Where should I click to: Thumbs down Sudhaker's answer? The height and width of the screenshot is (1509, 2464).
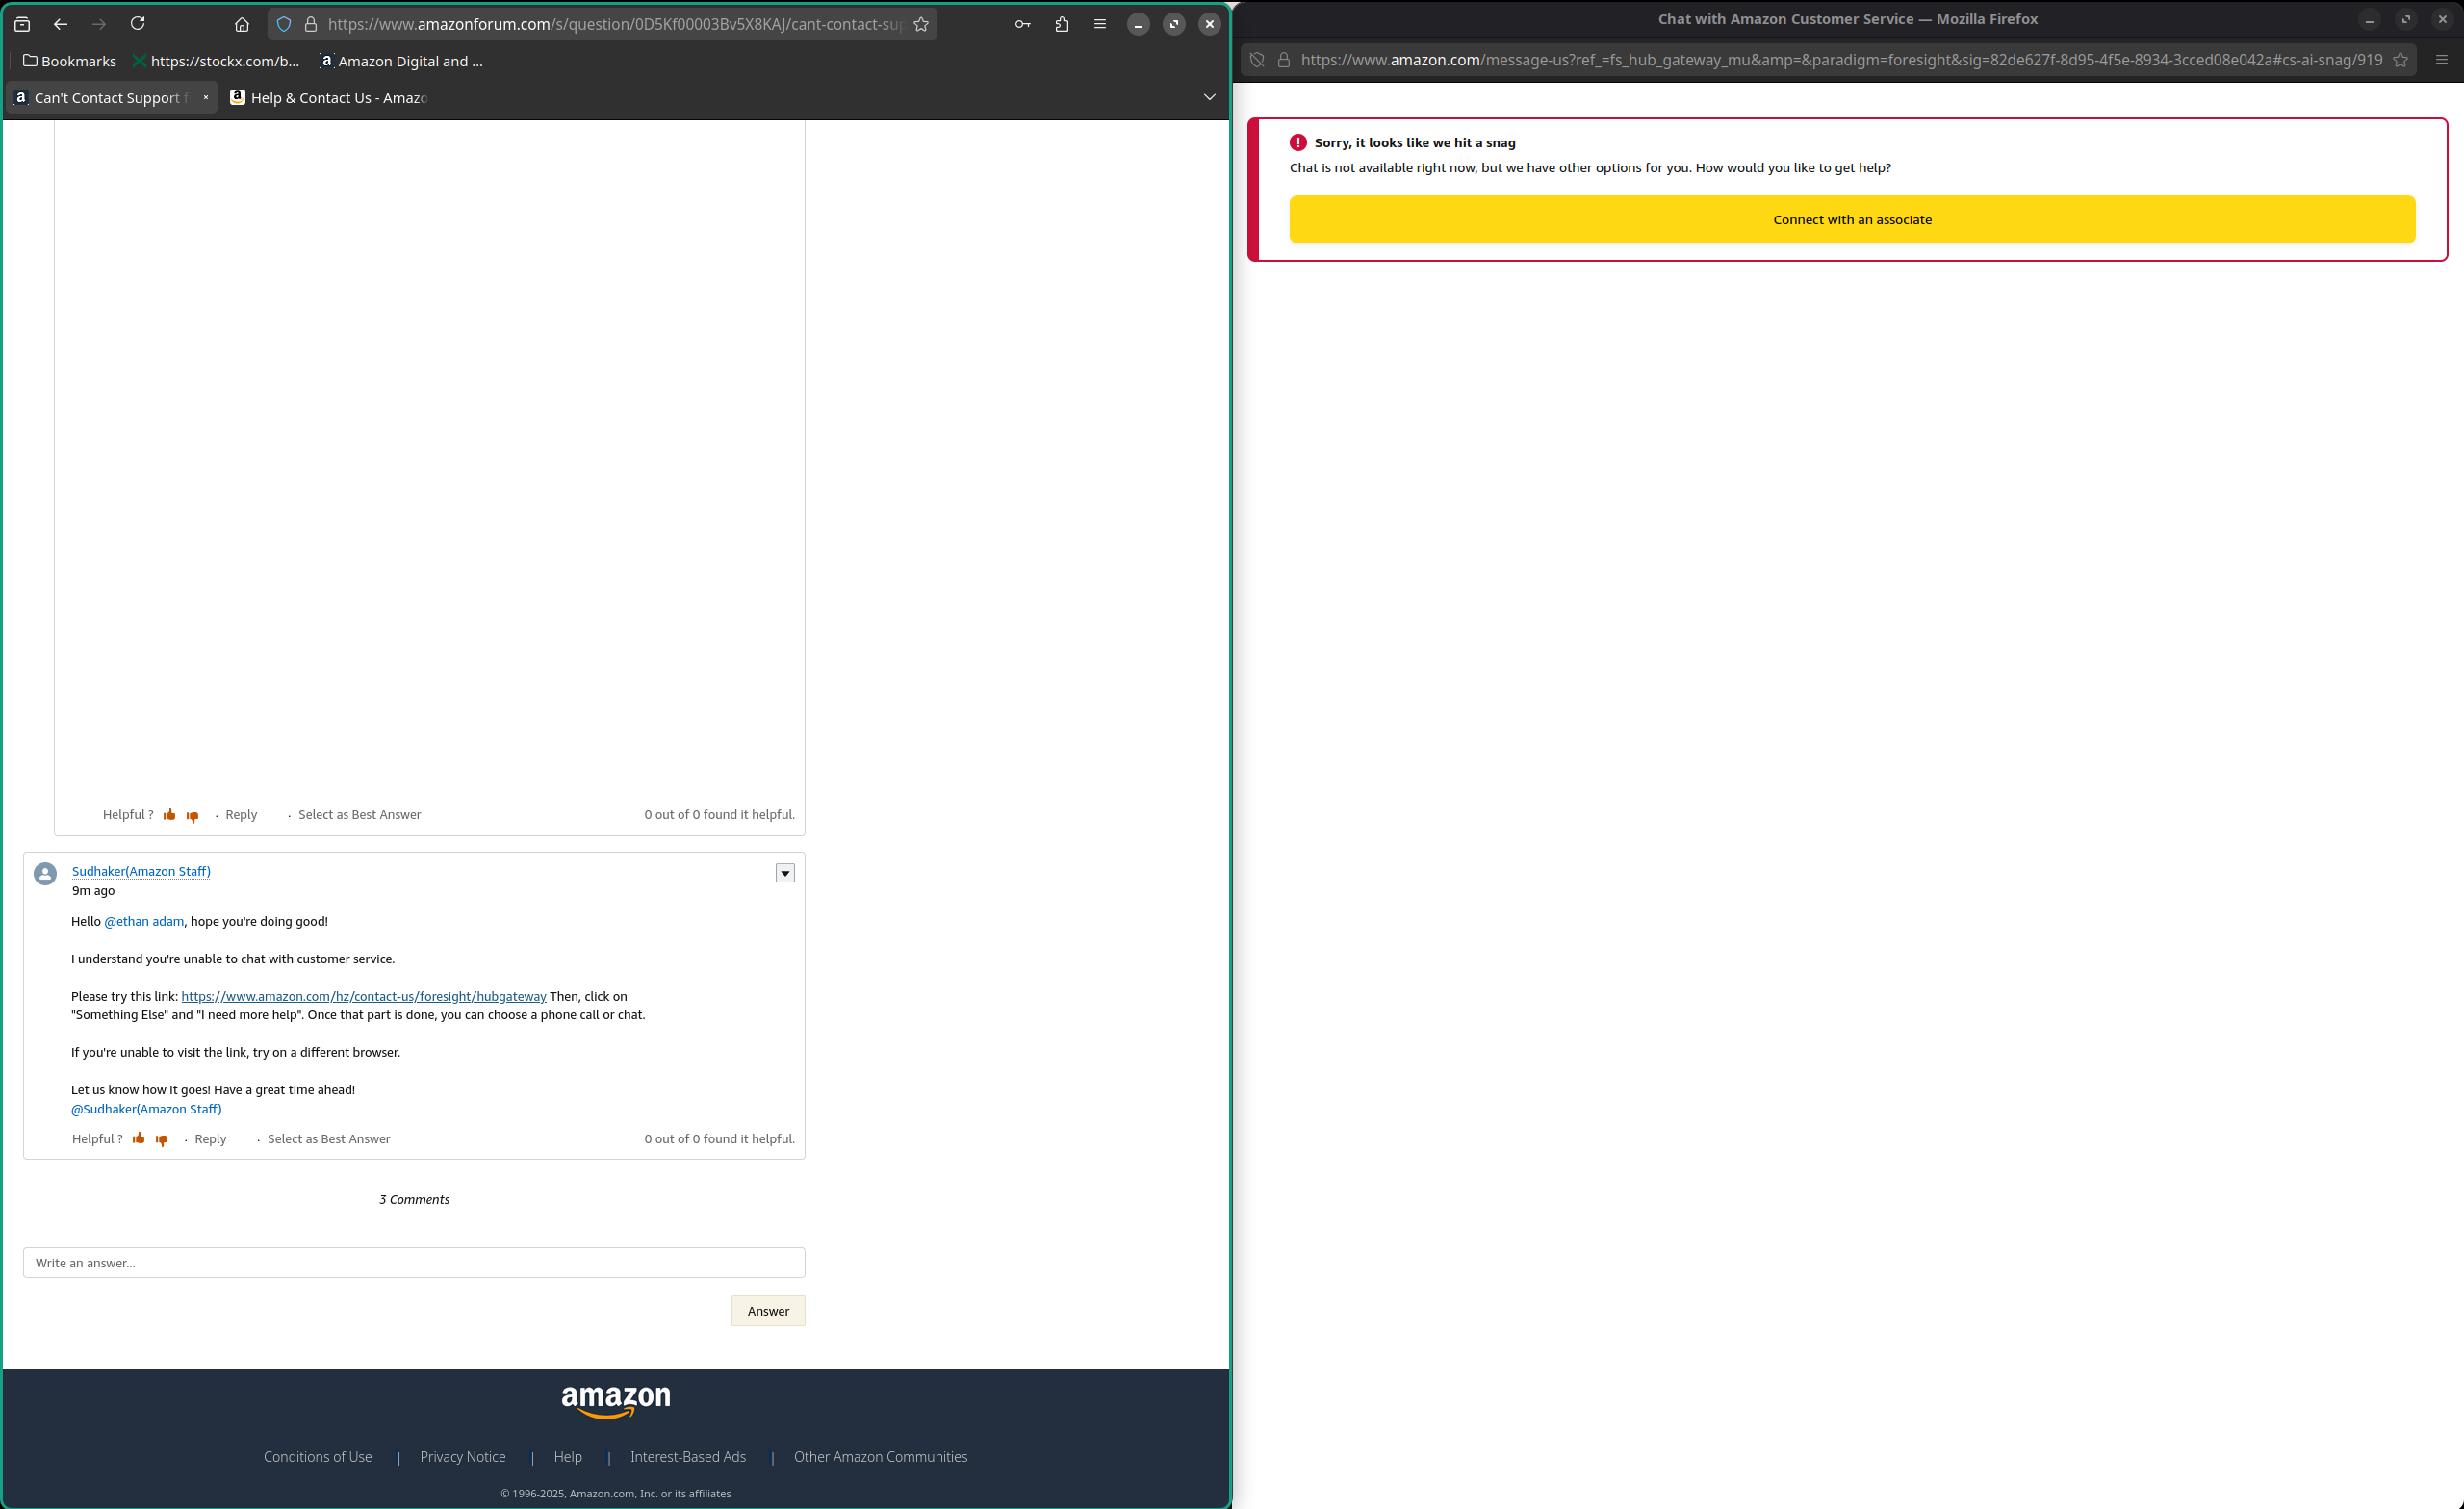(162, 1139)
